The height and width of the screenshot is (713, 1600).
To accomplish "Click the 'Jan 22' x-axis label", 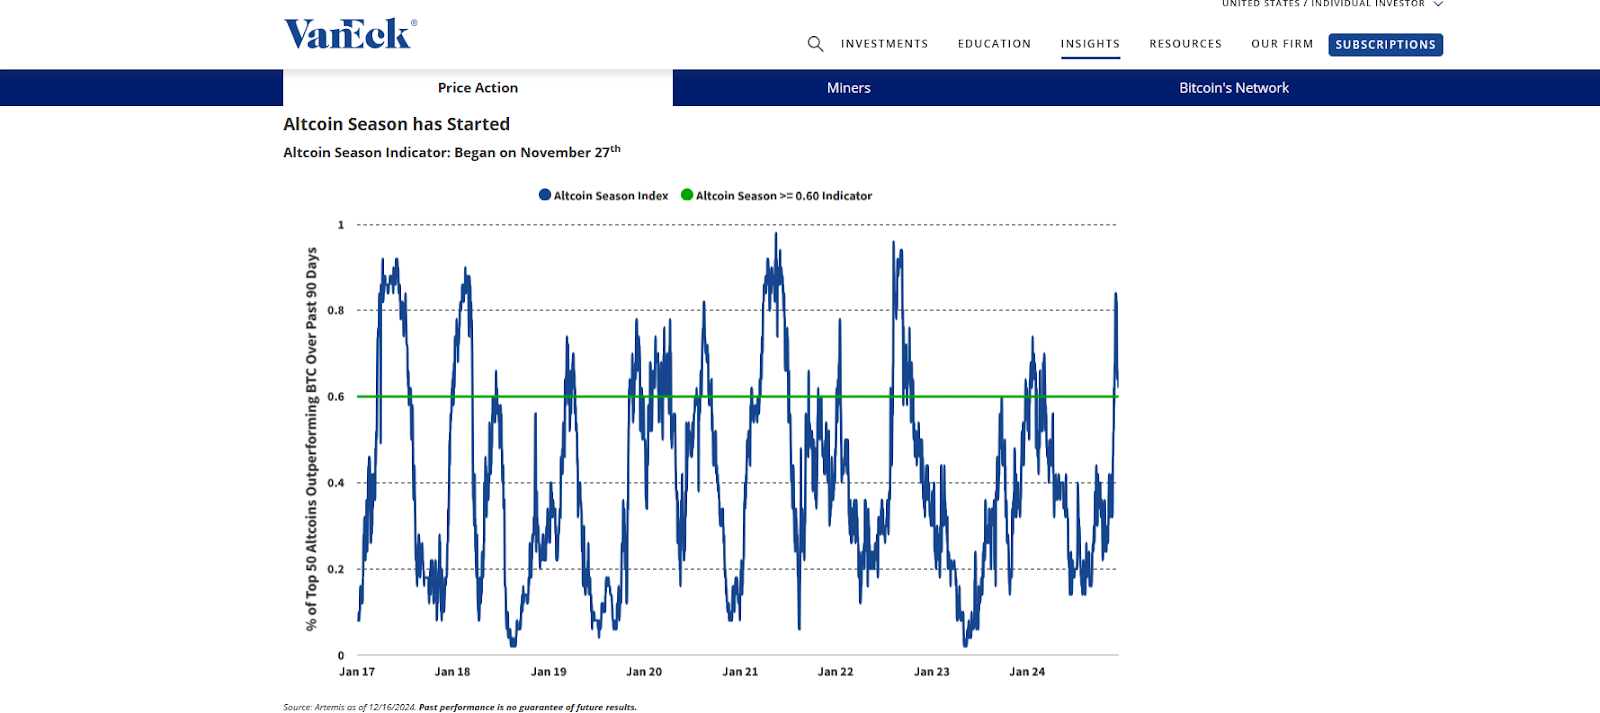I will click(x=836, y=672).
